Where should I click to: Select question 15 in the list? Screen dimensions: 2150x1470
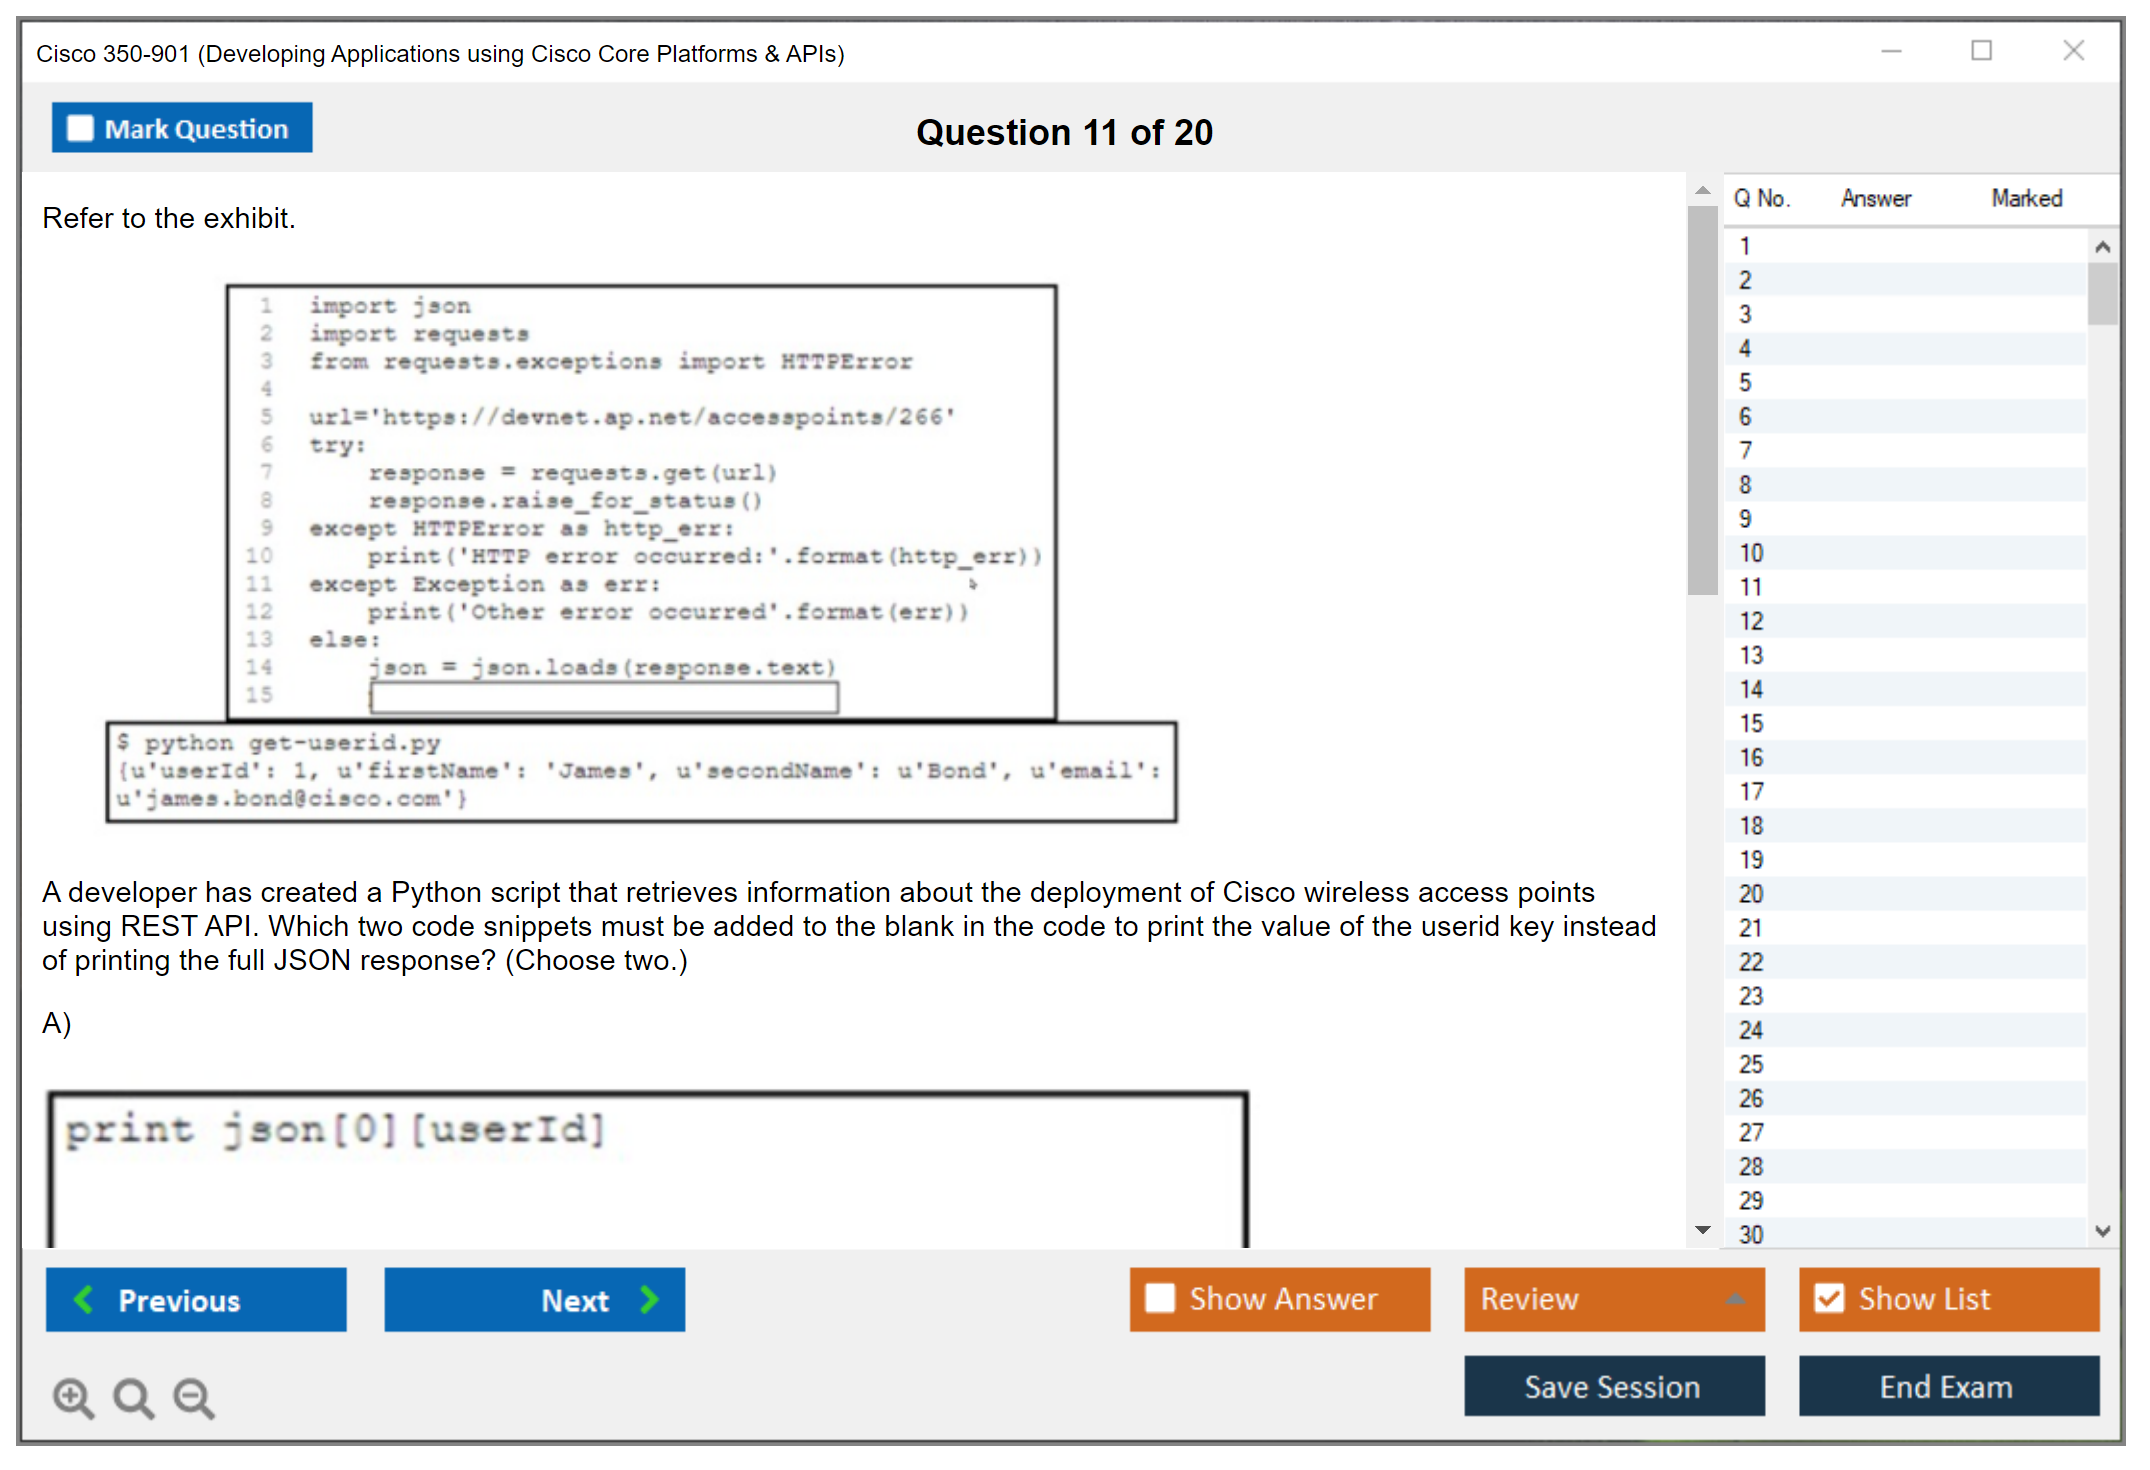point(1752,723)
